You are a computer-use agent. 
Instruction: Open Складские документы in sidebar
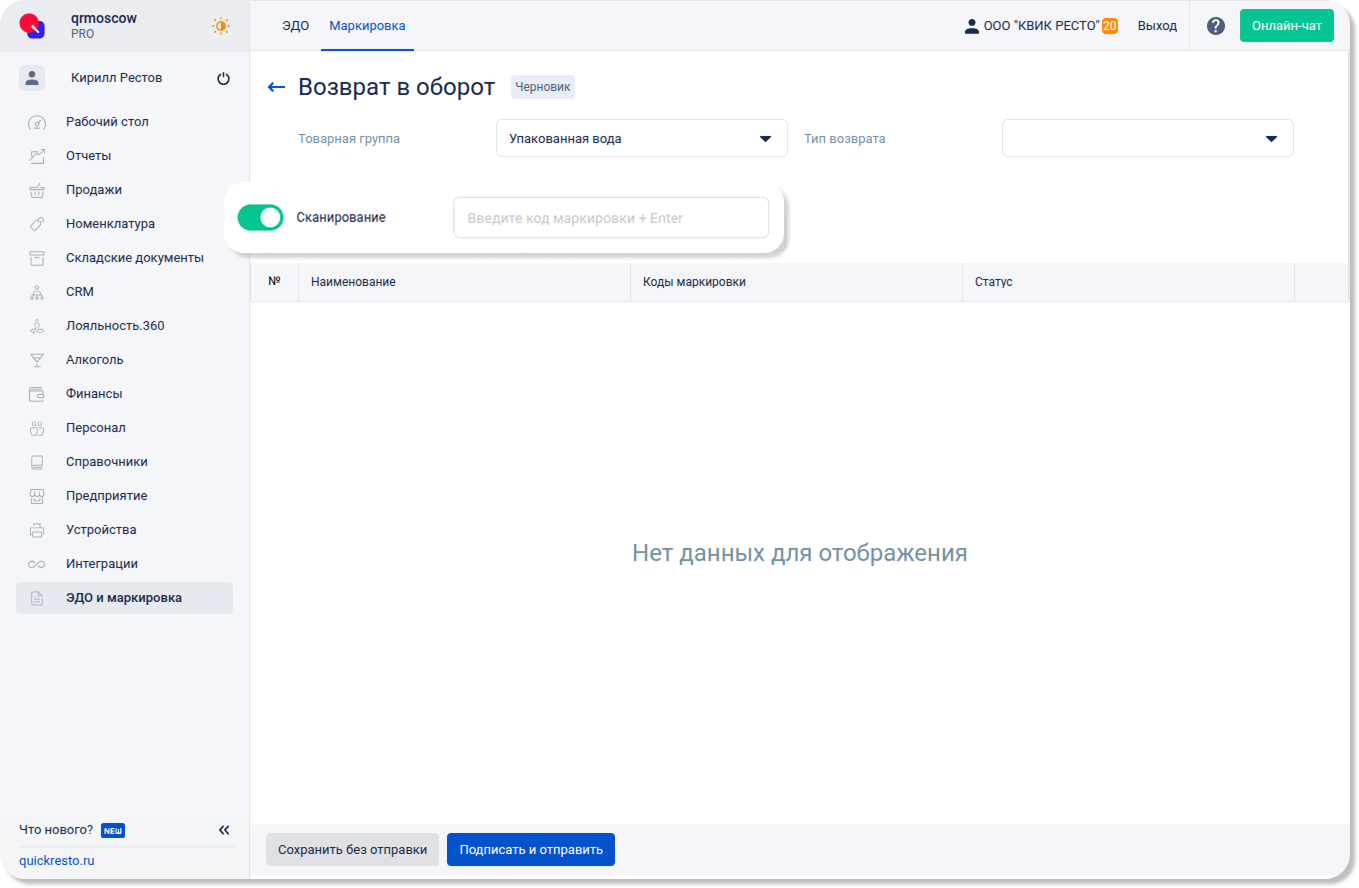tap(134, 258)
